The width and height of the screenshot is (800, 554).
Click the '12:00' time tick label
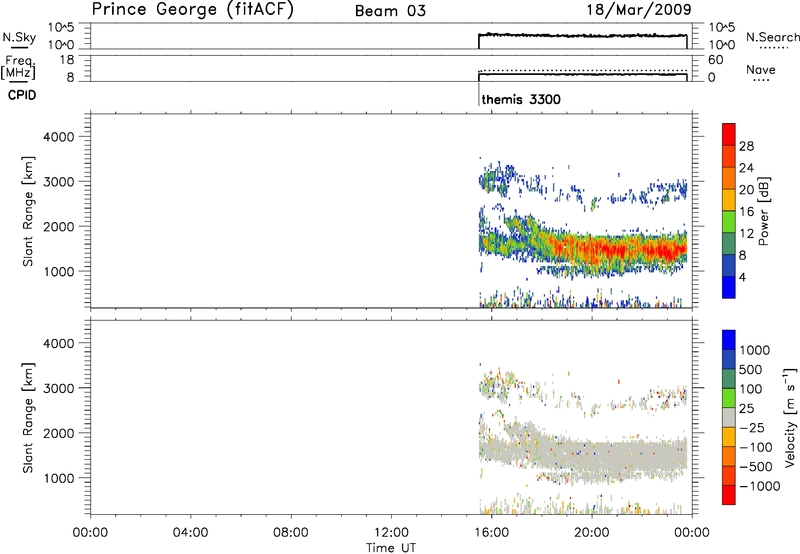pos(391,533)
